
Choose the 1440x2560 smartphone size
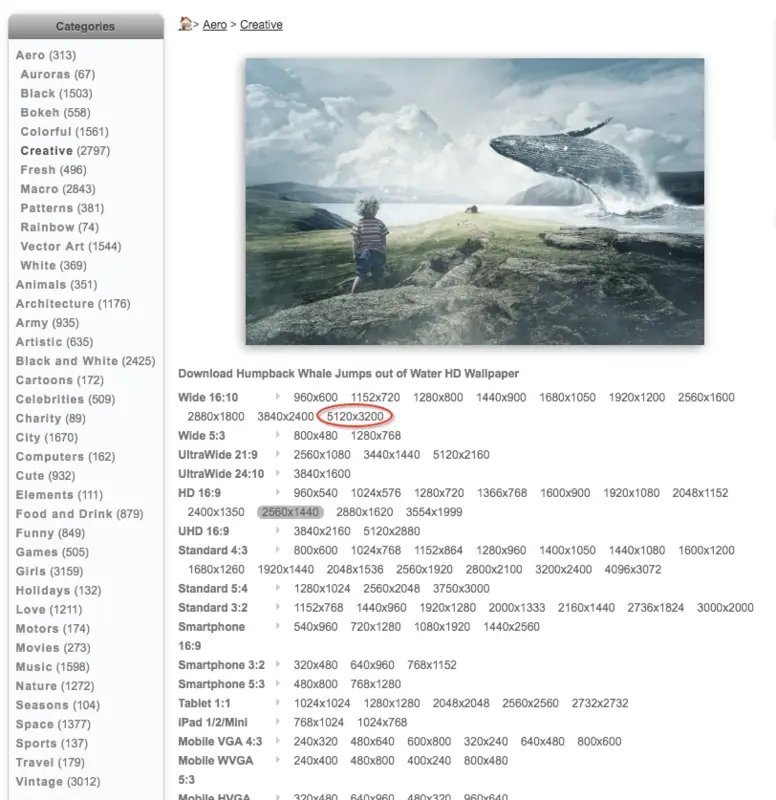tap(511, 627)
